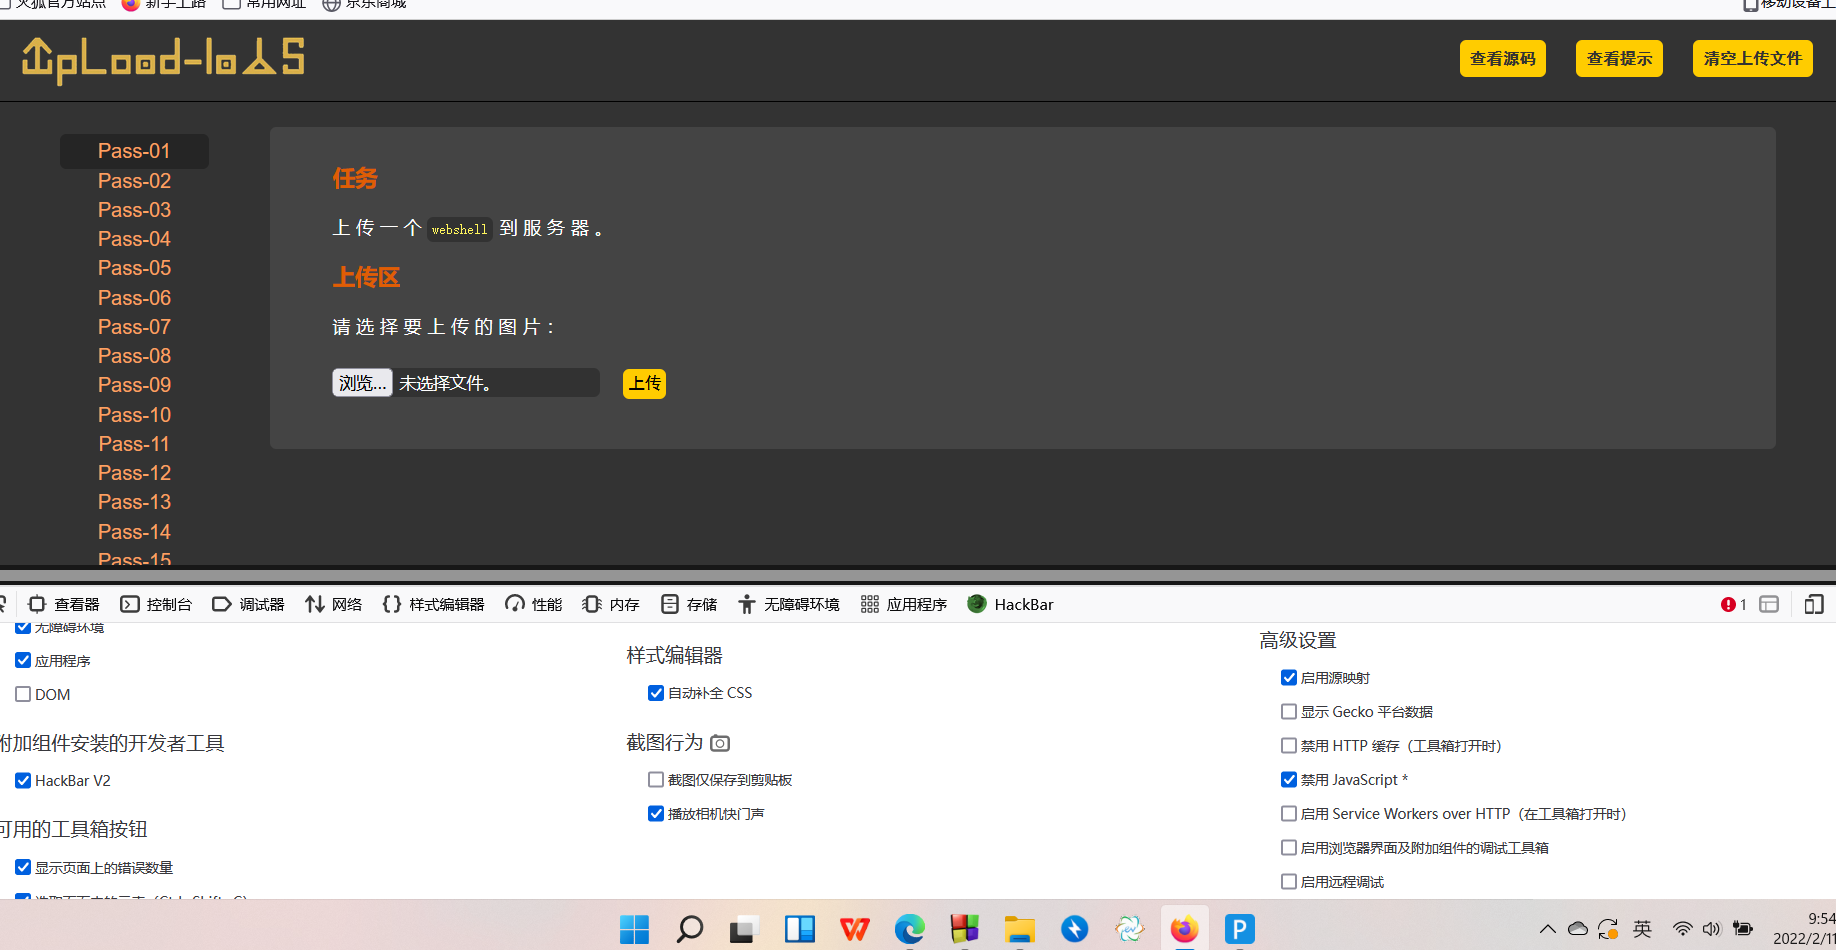Image resolution: width=1836 pixels, height=950 pixels.
Task: Open responsive design mode from DevTools toolbar
Action: coord(1815,604)
